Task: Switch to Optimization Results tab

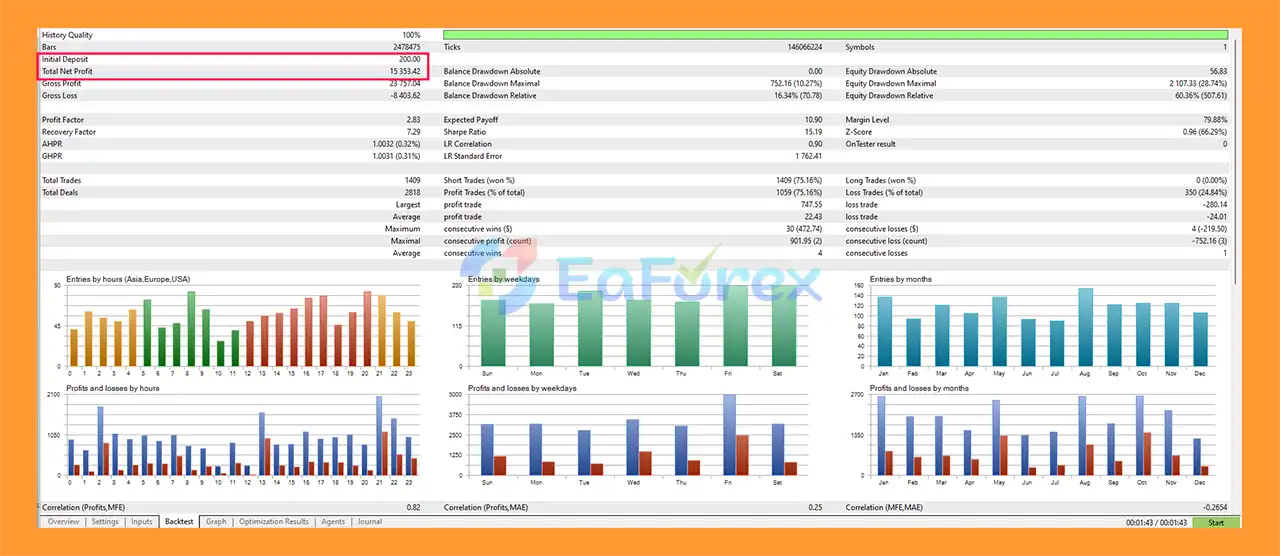Action: click(273, 522)
